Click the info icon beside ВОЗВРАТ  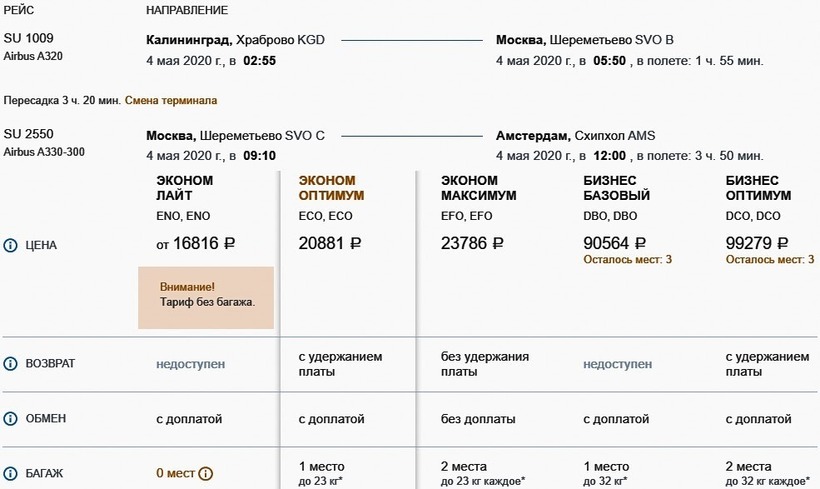(11, 364)
